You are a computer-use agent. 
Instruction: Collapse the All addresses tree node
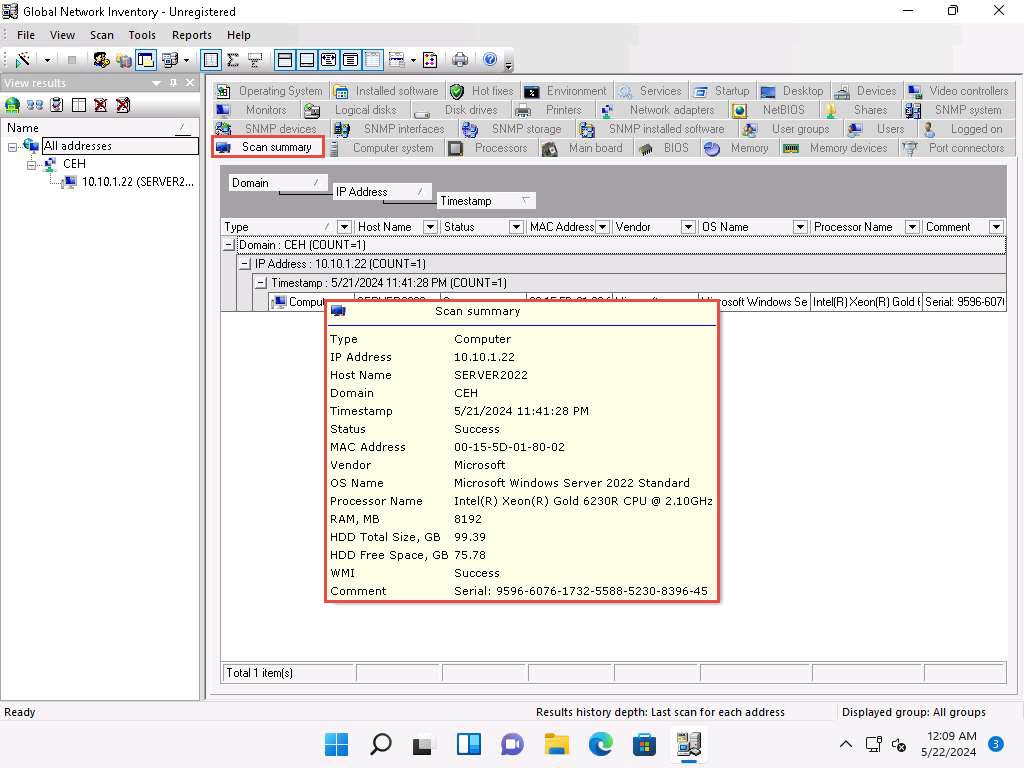[13, 146]
